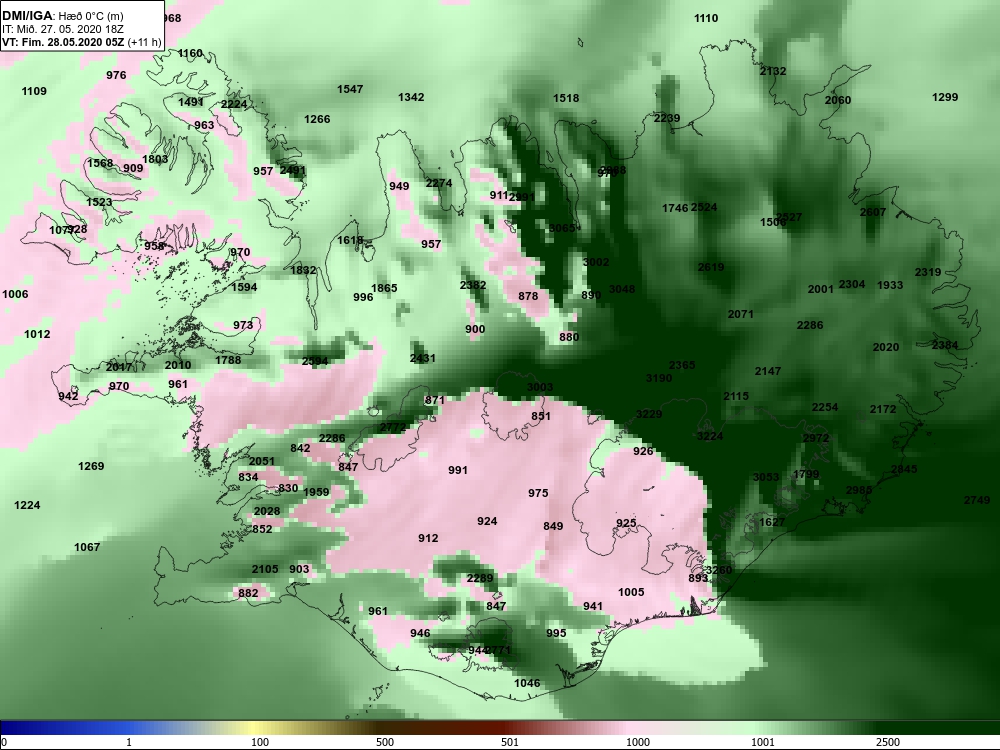Click the map value 1627
The width and height of the screenshot is (1000, 750).
click(x=772, y=522)
